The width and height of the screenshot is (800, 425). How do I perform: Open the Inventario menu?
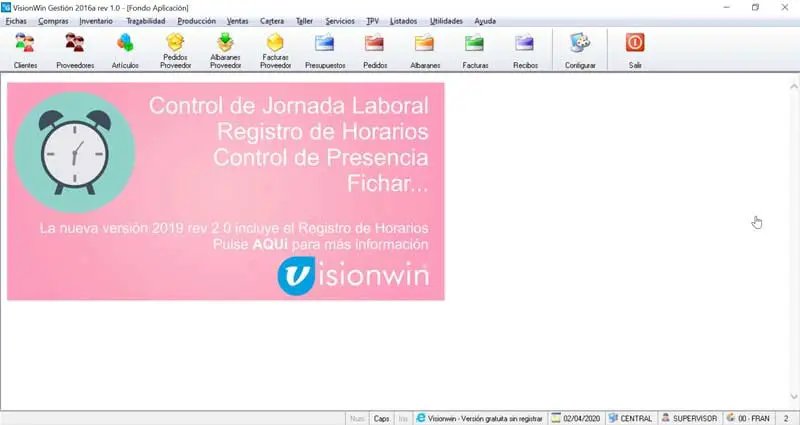click(x=96, y=21)
